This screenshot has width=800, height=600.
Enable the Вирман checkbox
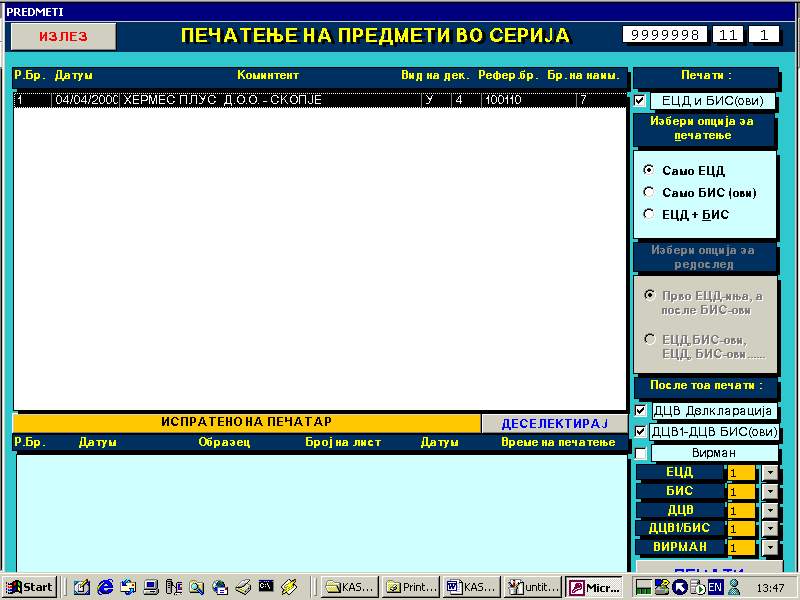pyautogui.click(x=640, y=453)
